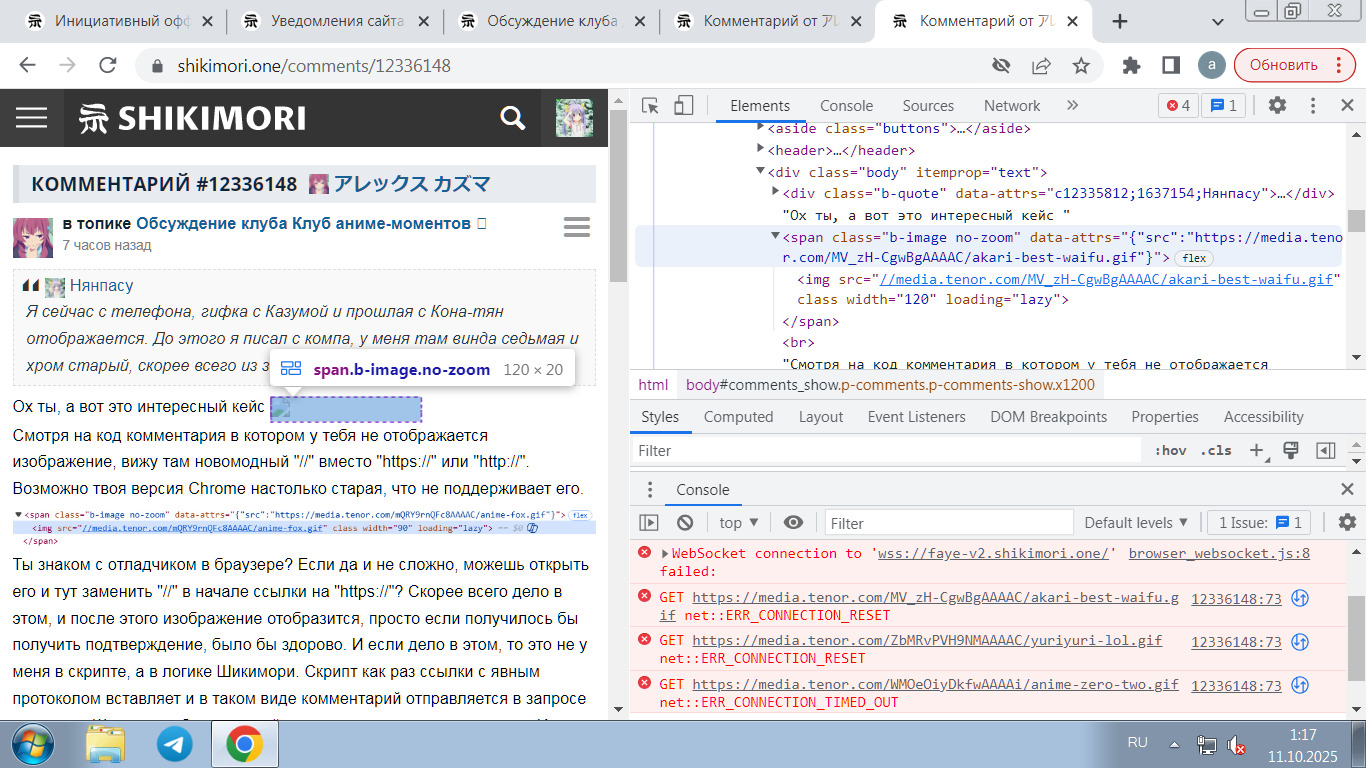Click the Shikimori search magnifier icon
This screenshot has width=1366, height=768.
[512, 118]
